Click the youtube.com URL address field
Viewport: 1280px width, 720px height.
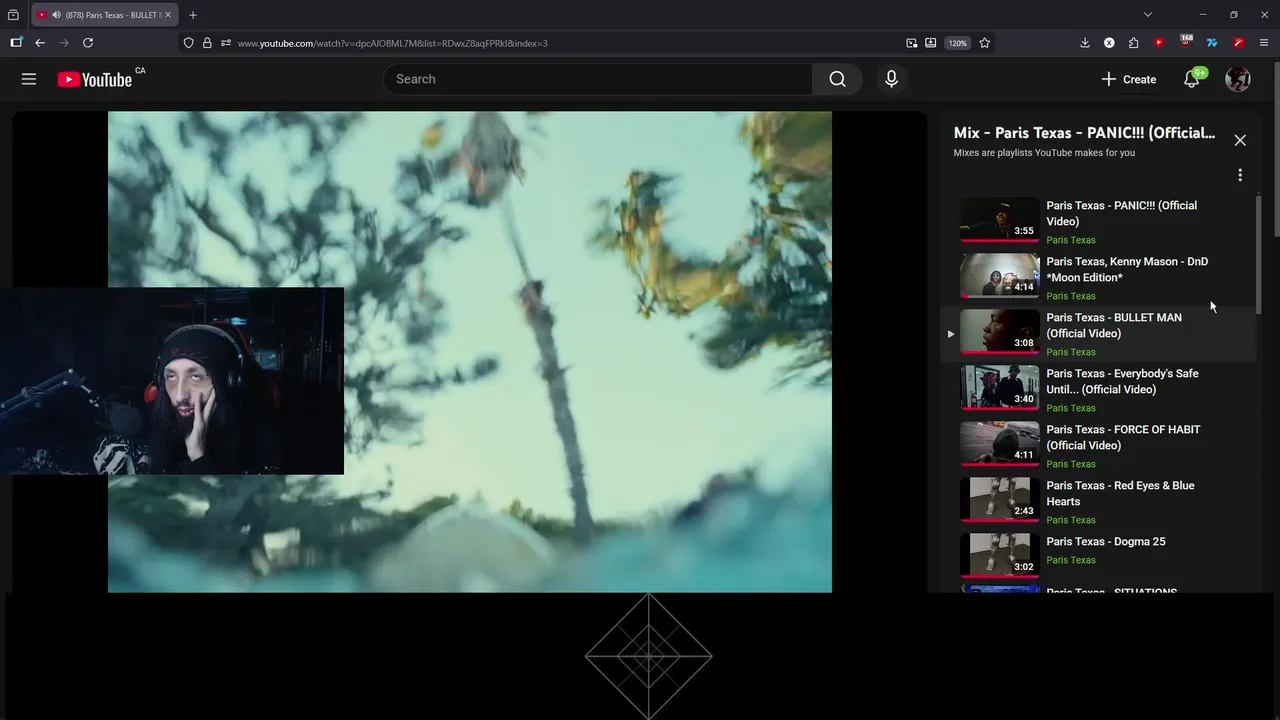coord(570,43)
